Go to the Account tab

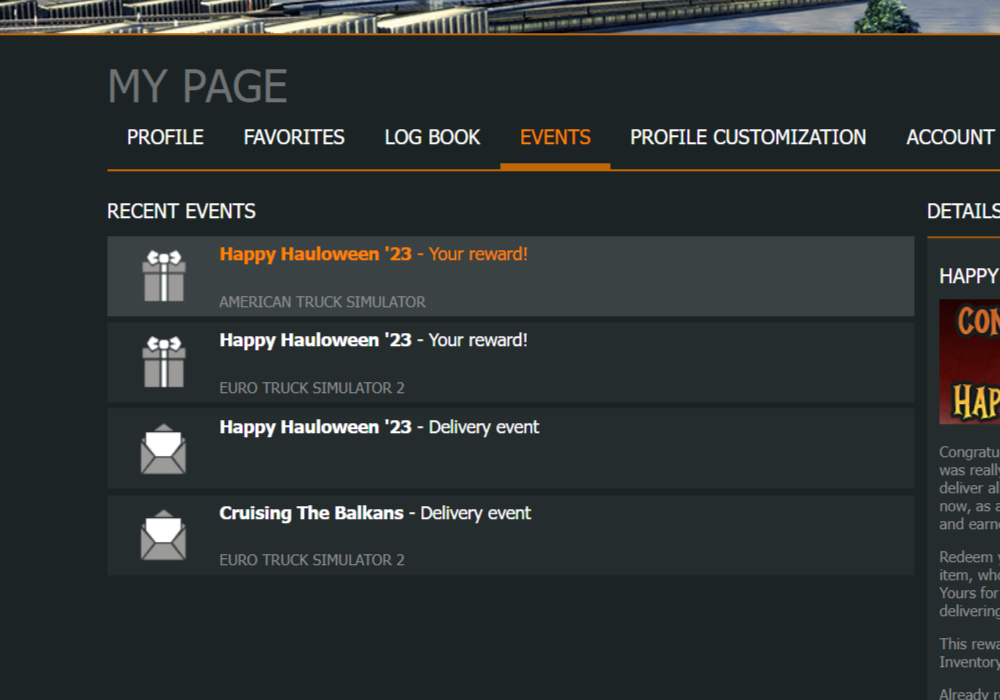point(952,137)
